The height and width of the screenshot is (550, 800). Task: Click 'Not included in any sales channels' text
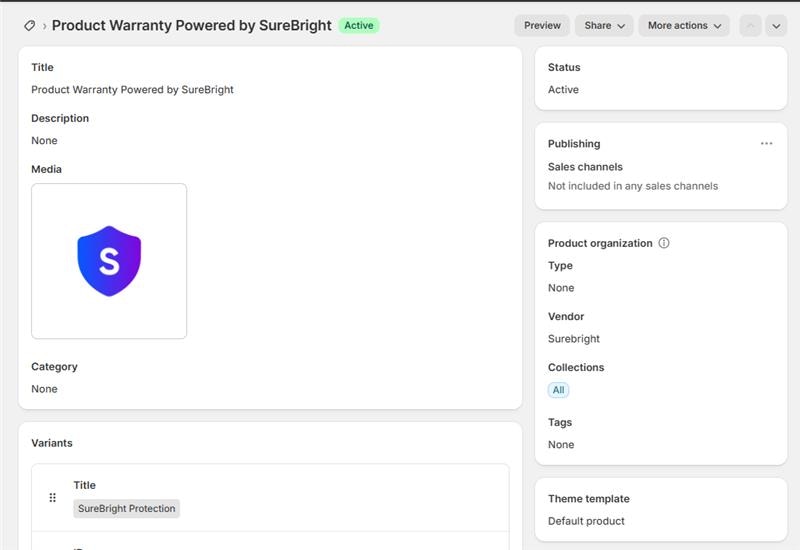(633, 186)
